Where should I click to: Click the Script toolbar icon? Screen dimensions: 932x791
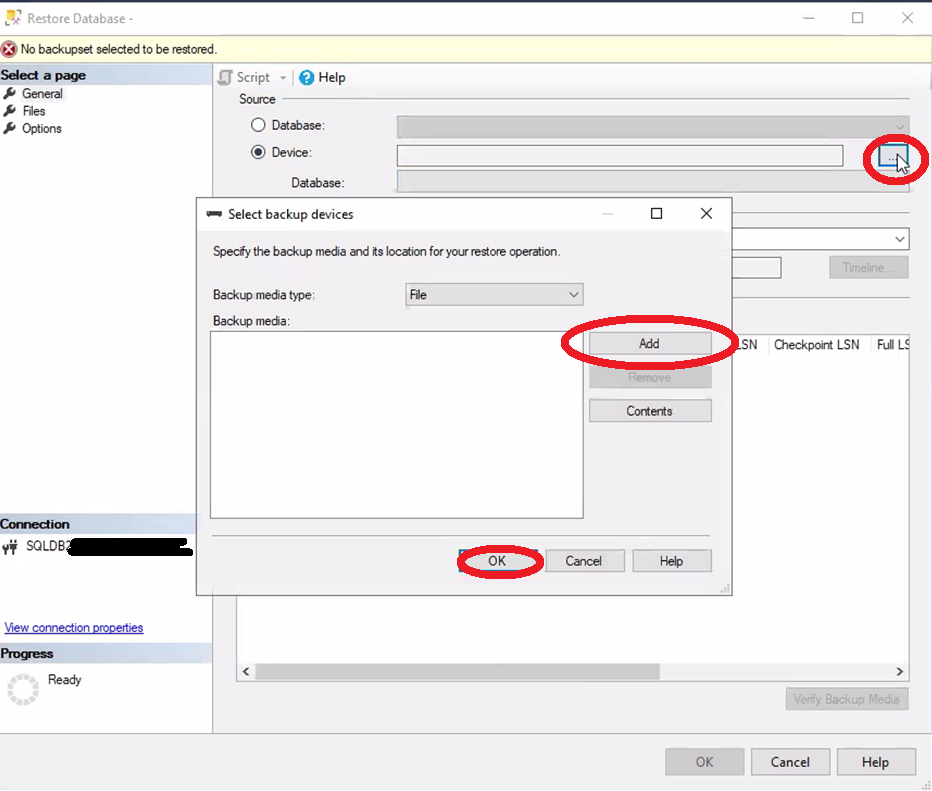[226, 77]
